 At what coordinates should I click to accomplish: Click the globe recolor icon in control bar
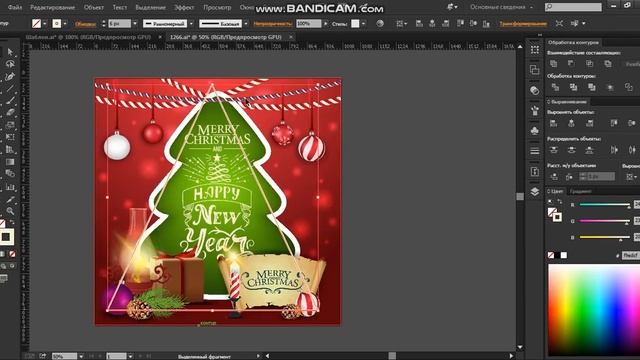tap(380, 24)
